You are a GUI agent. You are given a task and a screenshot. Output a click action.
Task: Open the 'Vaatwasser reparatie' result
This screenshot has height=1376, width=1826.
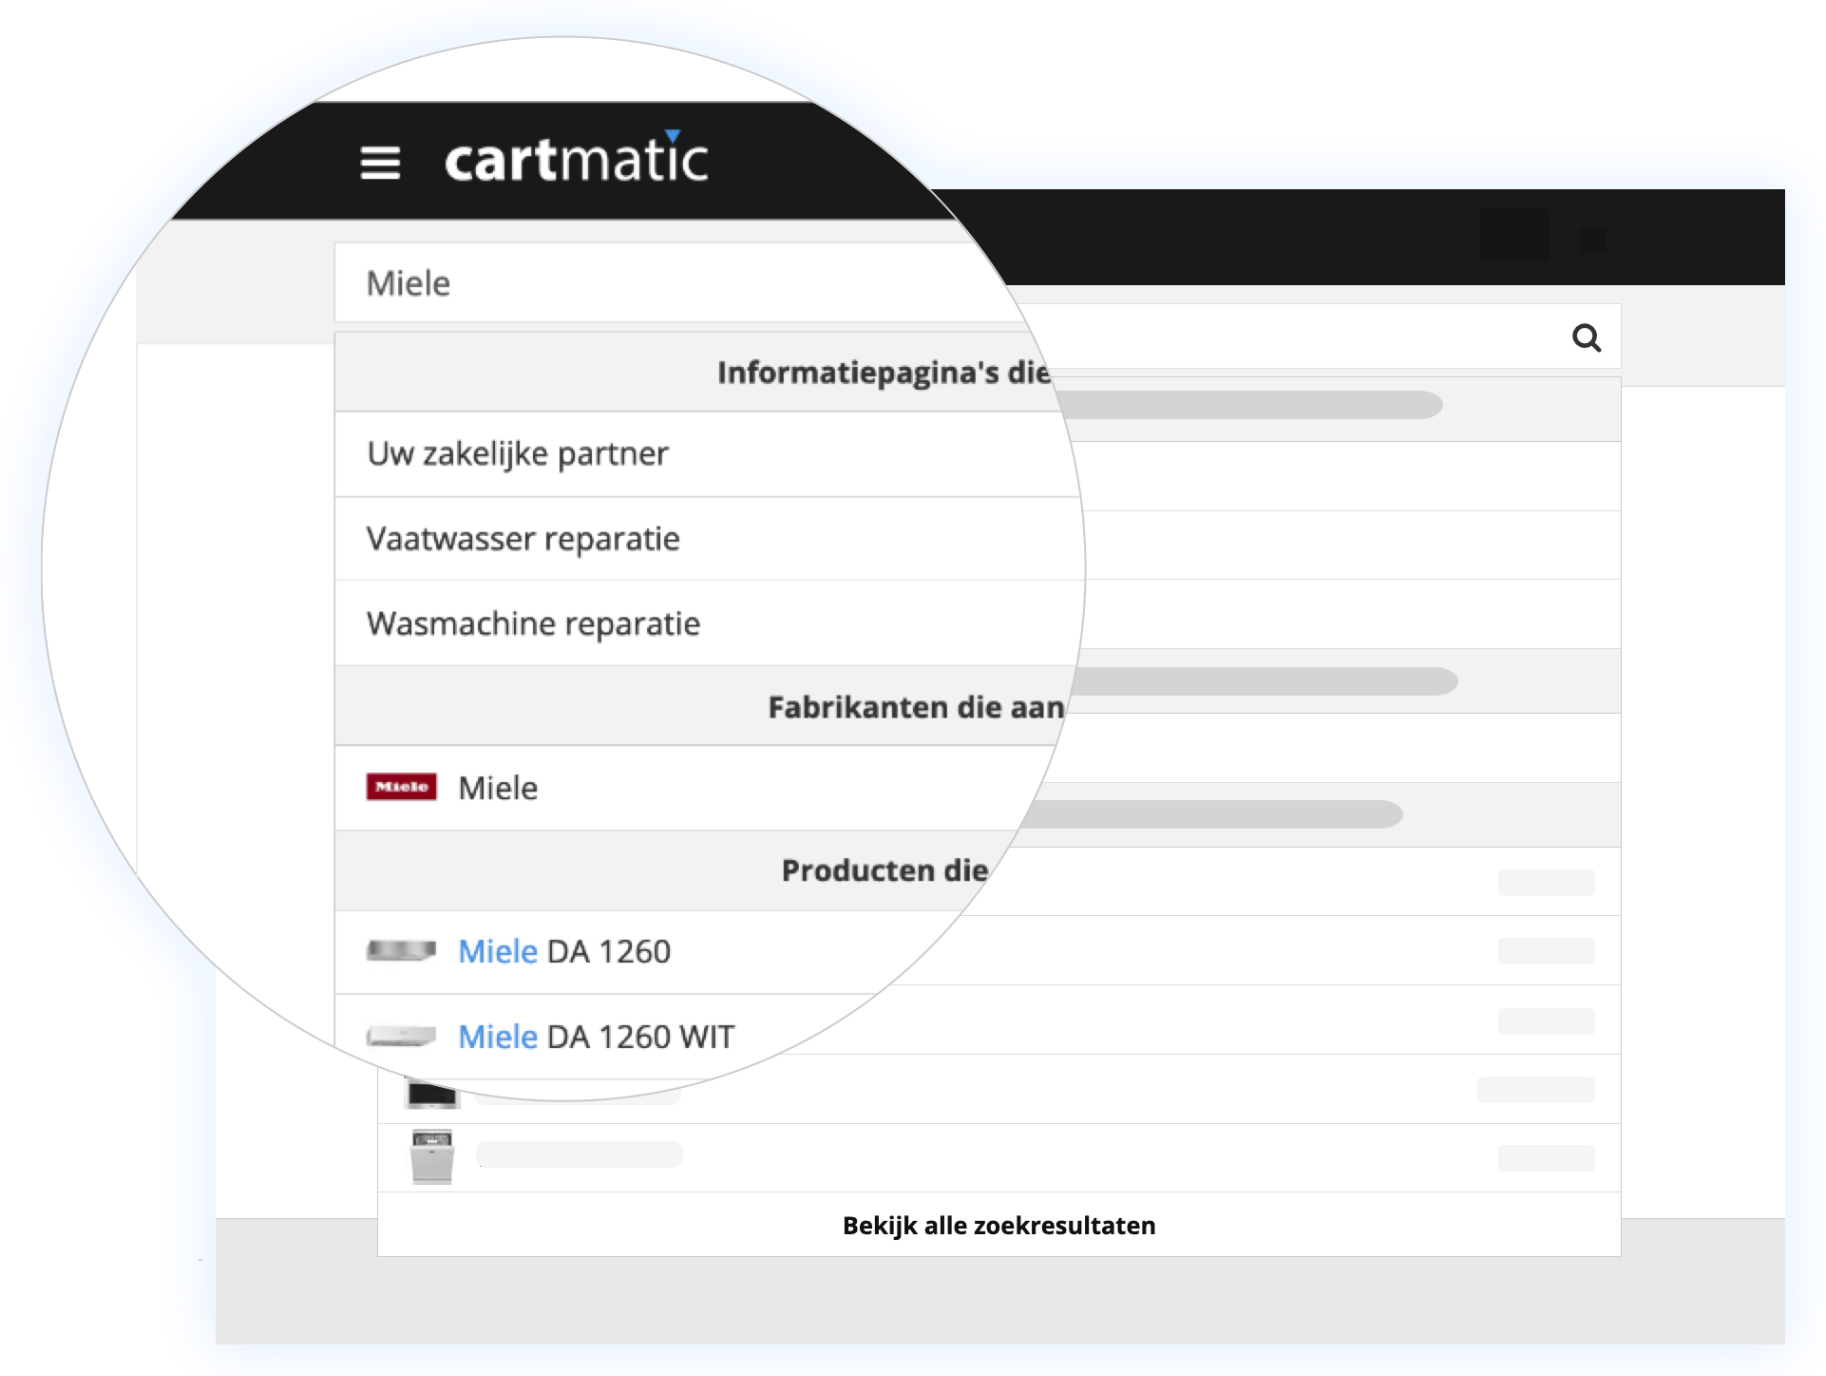click(523, 539)
